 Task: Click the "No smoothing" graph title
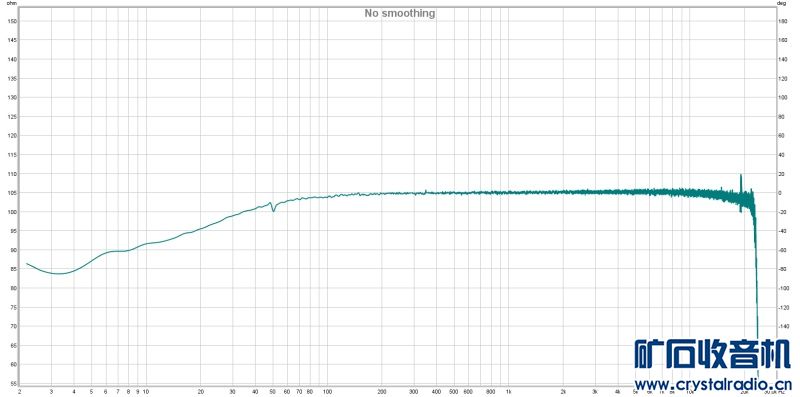click(x=399, y=13)
